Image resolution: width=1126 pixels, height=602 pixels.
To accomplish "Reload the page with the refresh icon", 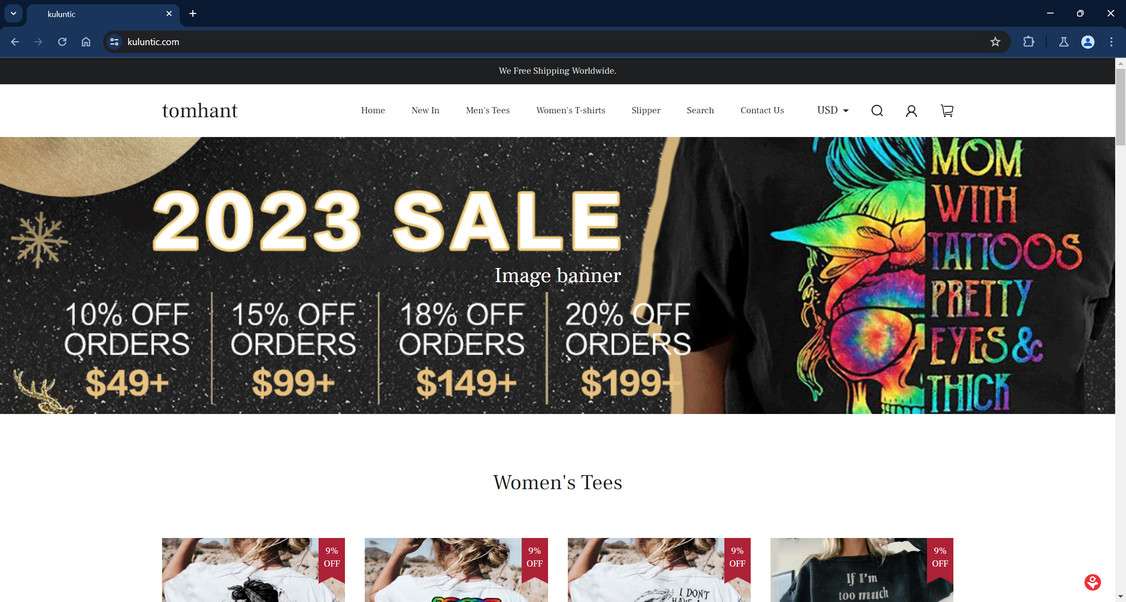I will [62, 42].
